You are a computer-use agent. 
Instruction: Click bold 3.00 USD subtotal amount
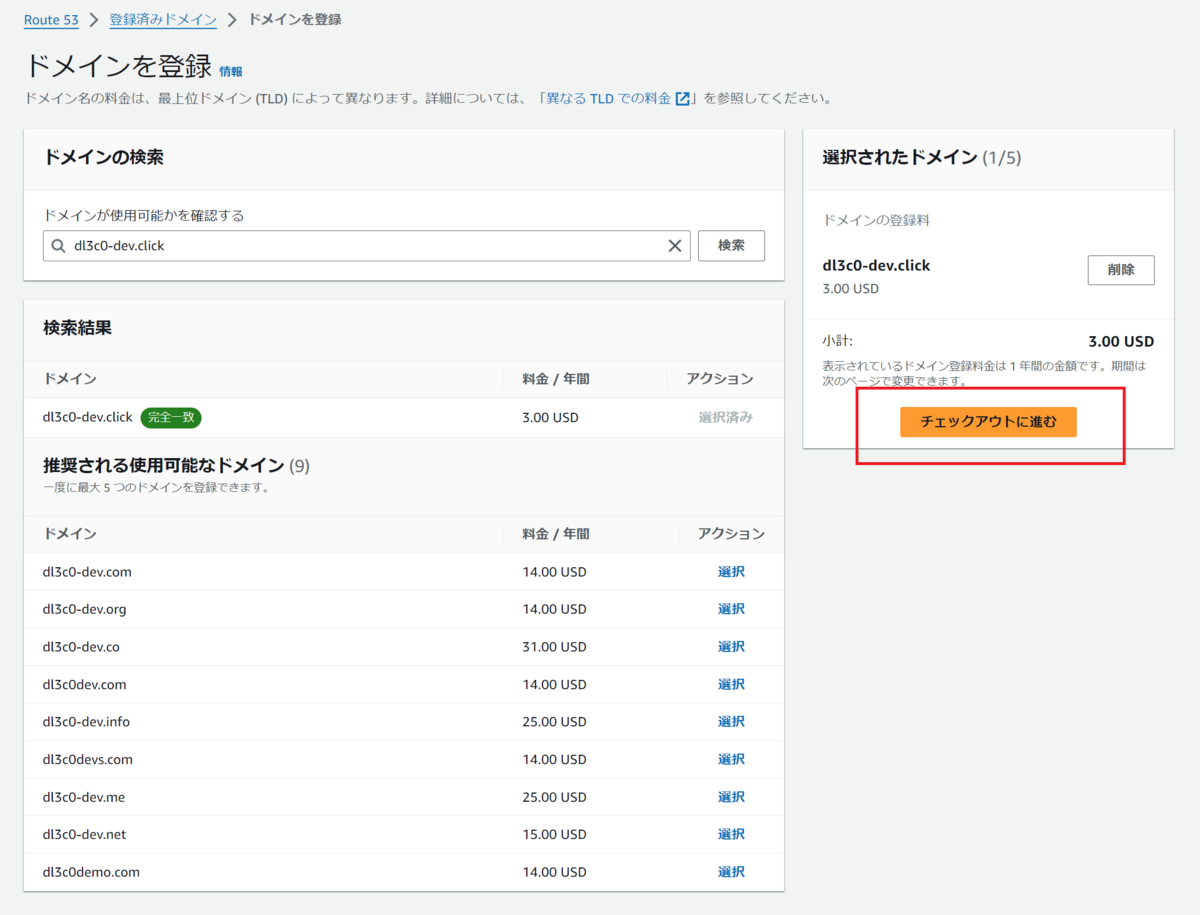1121,341
